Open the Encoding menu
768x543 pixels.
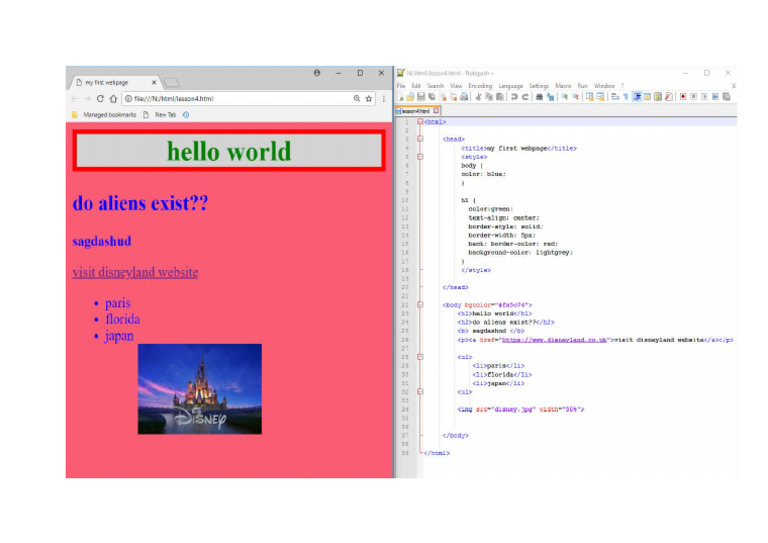tap(479, 86)
